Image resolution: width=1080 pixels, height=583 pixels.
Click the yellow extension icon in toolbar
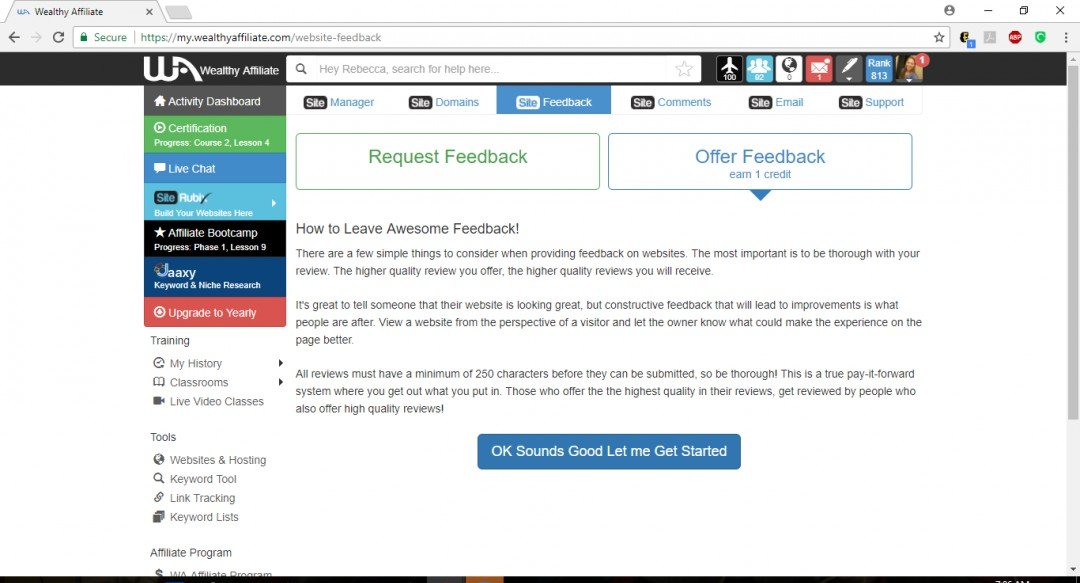click(966, 38)
